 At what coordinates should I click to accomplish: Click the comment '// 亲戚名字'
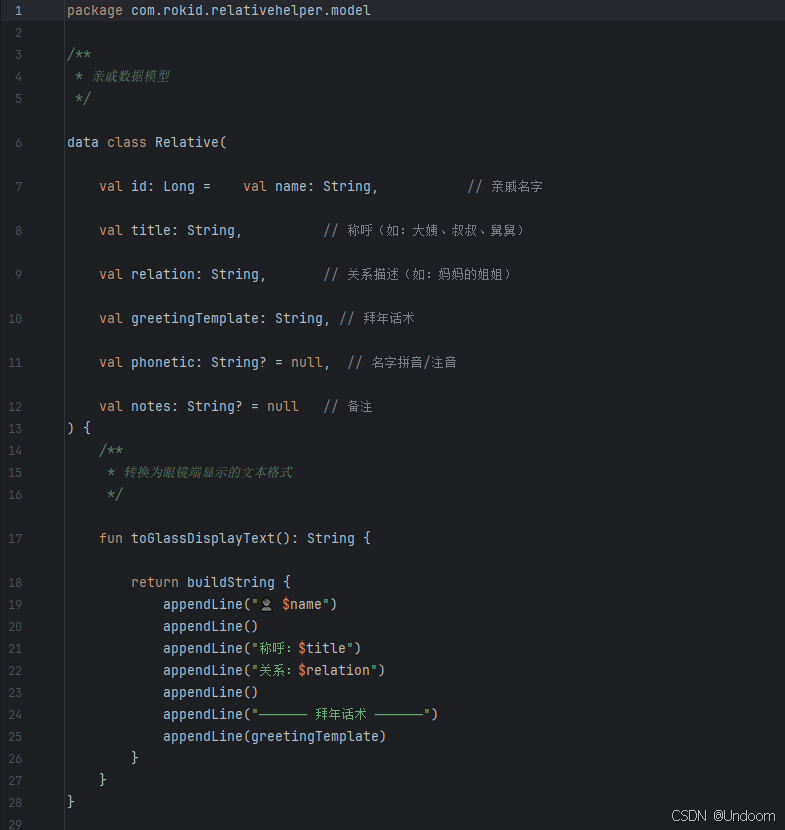(505, 186)
